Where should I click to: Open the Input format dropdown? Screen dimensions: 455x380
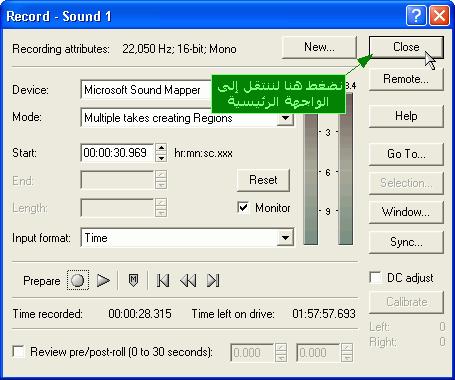(285, 238)
